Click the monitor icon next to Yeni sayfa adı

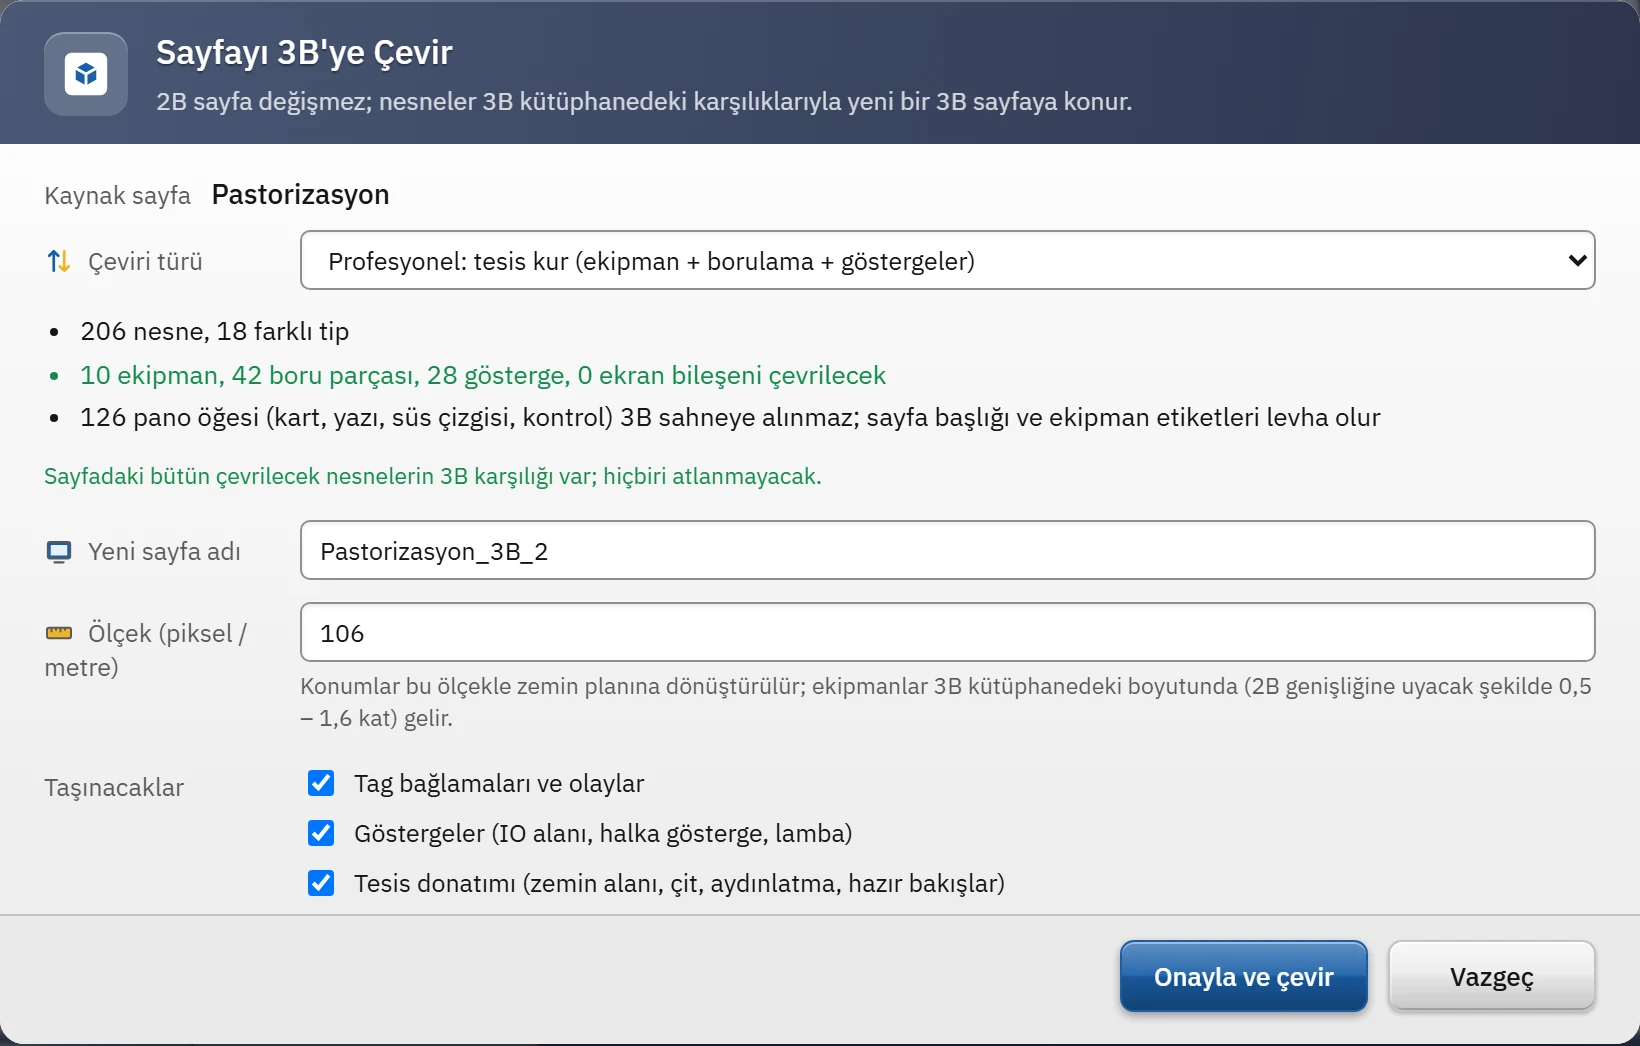coord(59,552)
